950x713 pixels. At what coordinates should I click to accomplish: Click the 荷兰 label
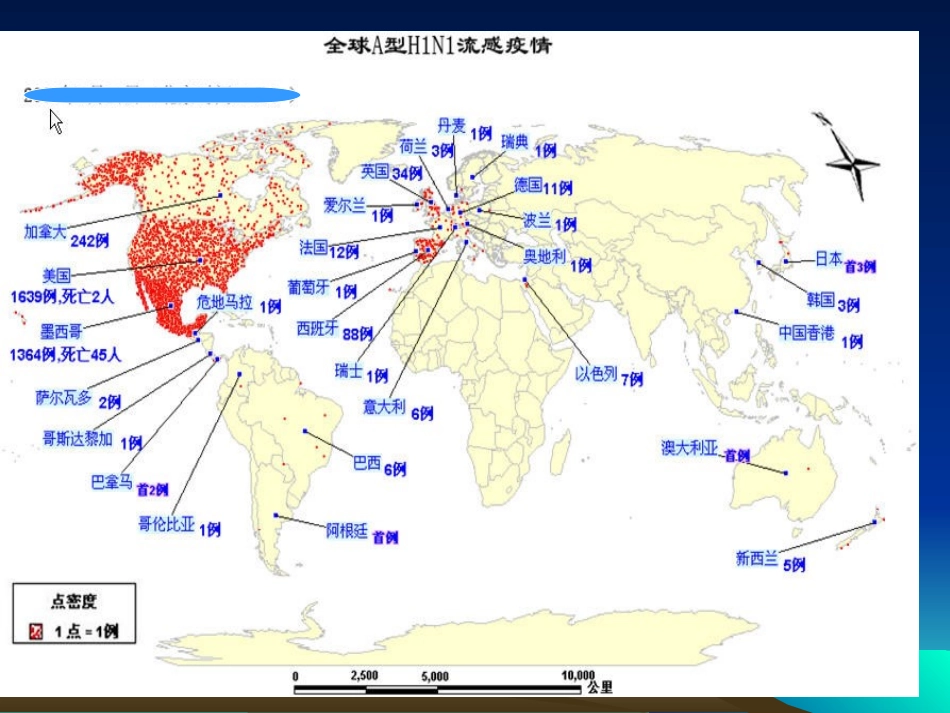413,146
